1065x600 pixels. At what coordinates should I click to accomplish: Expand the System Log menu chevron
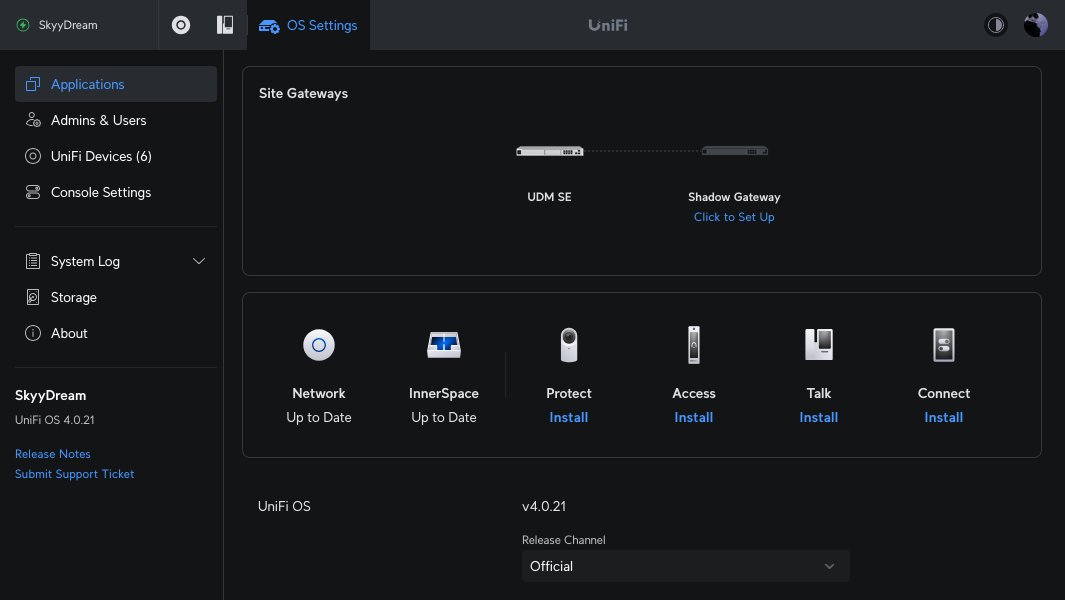click(x=199, y=261)
